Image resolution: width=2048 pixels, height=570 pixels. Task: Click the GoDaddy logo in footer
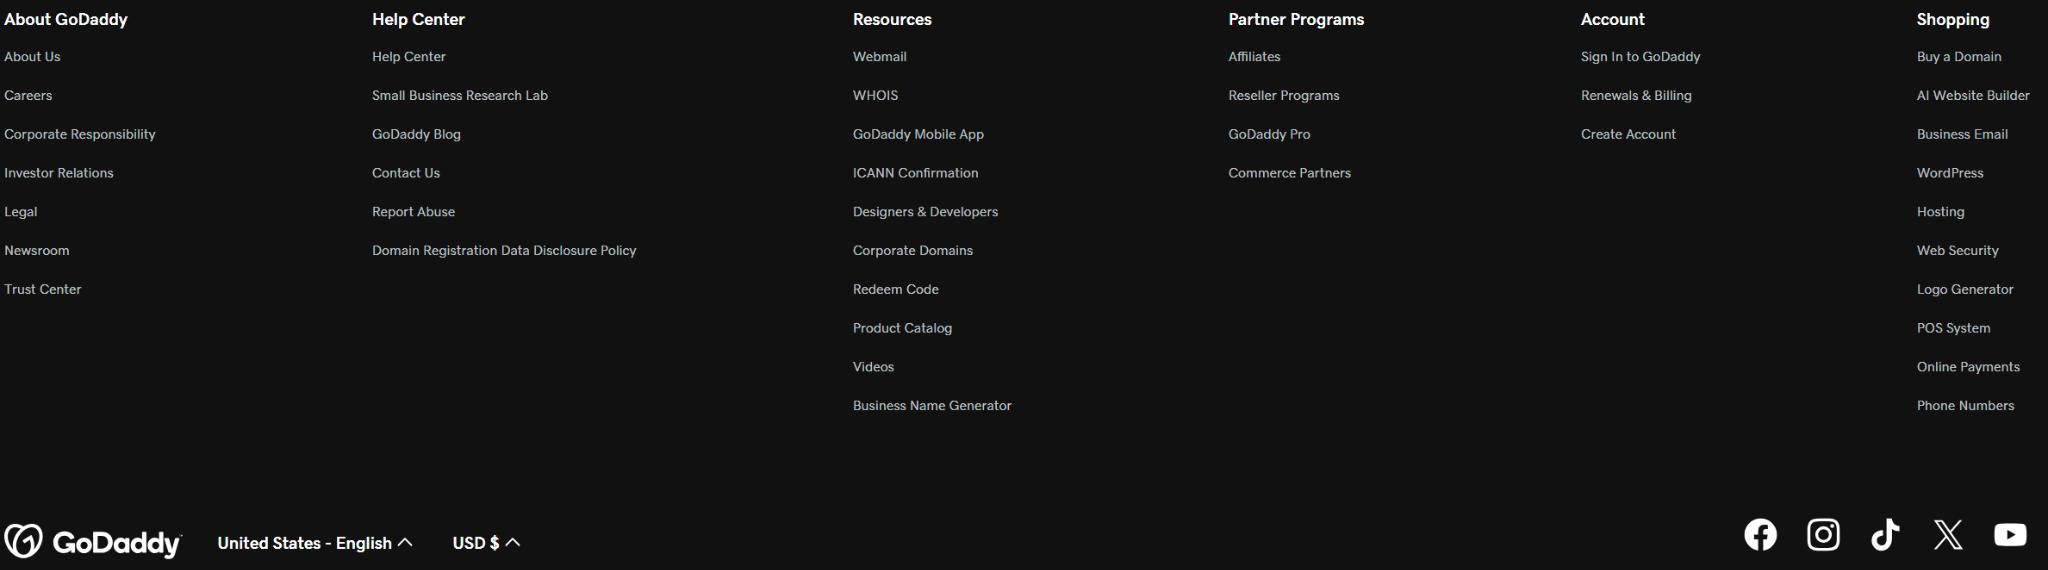pyautogui.click(x=93, y=542)
